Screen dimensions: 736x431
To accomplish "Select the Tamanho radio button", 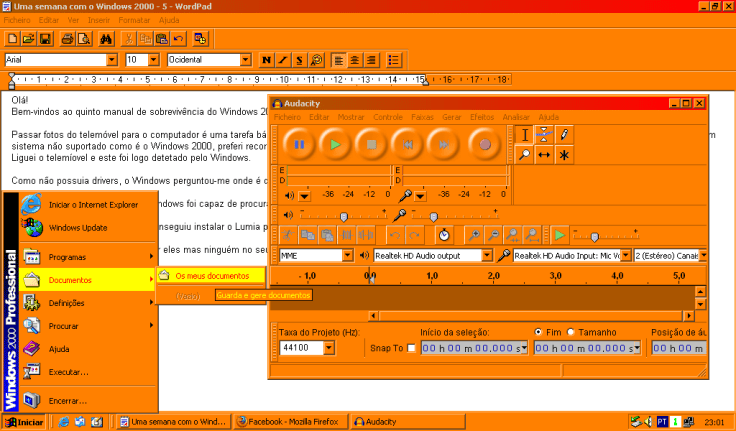I will [572, 332].
